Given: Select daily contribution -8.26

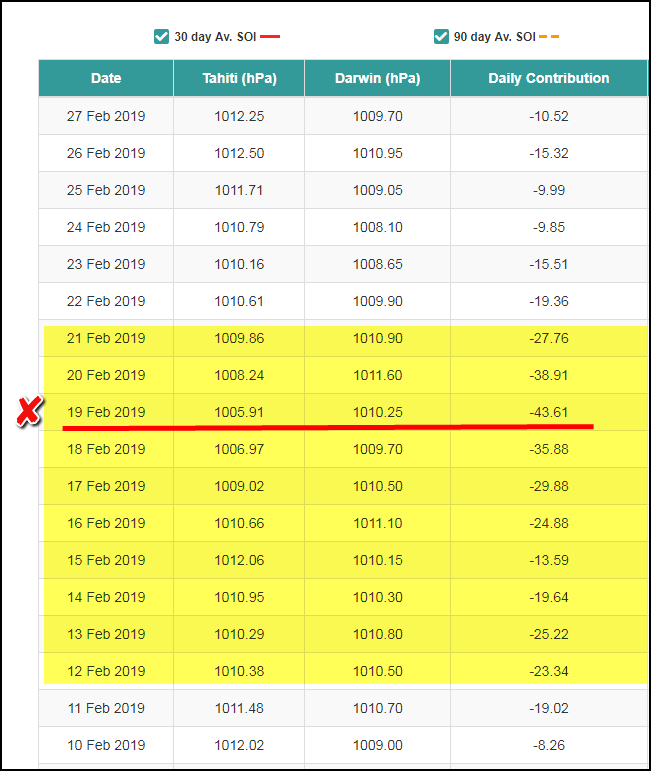Looking at the screenshot, I should tap(549, 745).
